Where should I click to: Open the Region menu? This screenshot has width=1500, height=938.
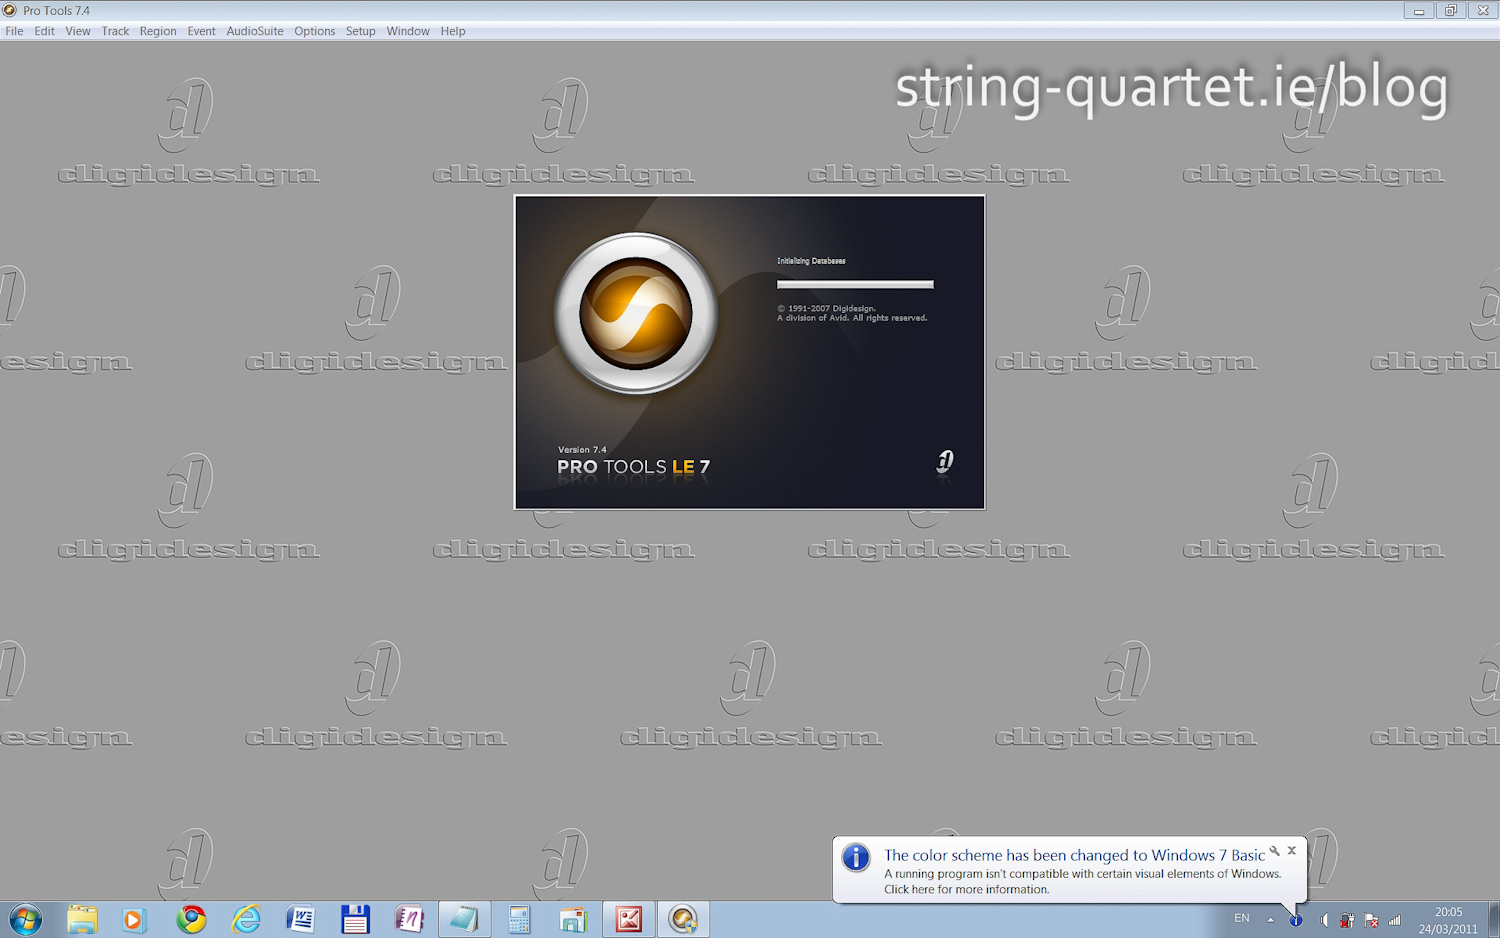158,31
